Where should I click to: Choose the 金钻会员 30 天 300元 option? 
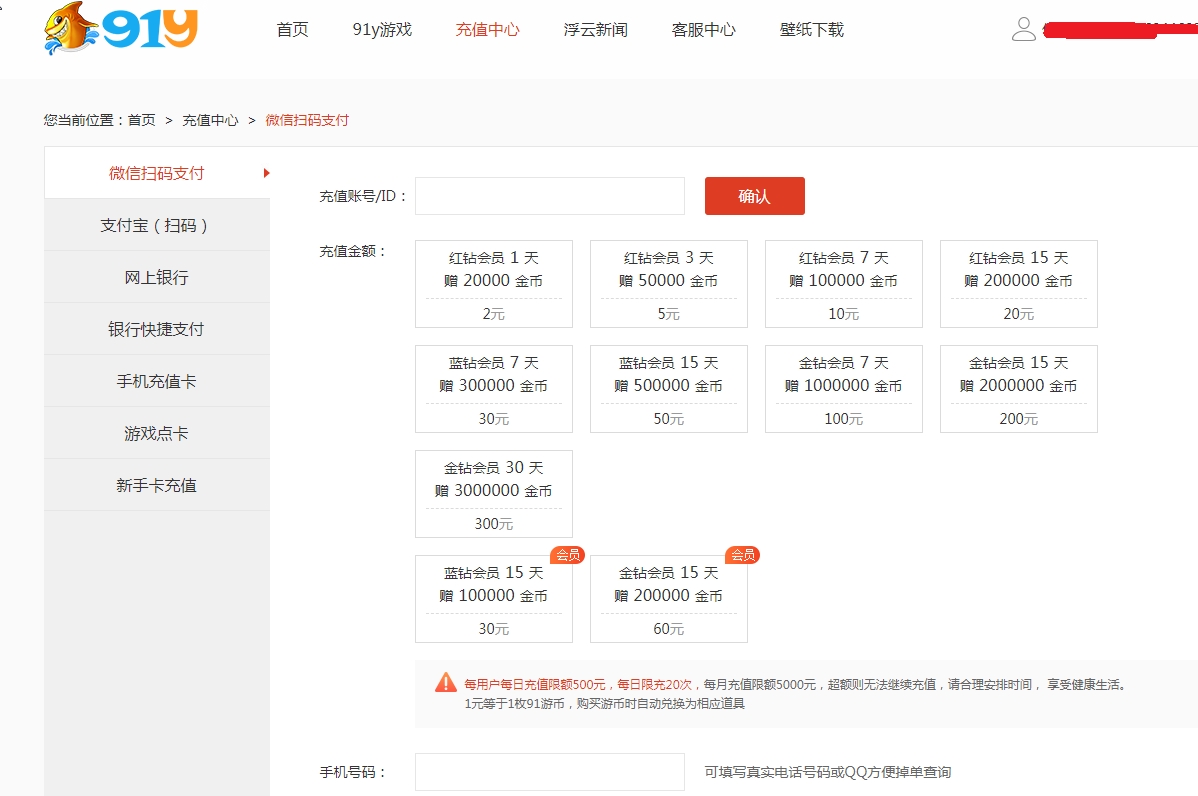(494, 494)
